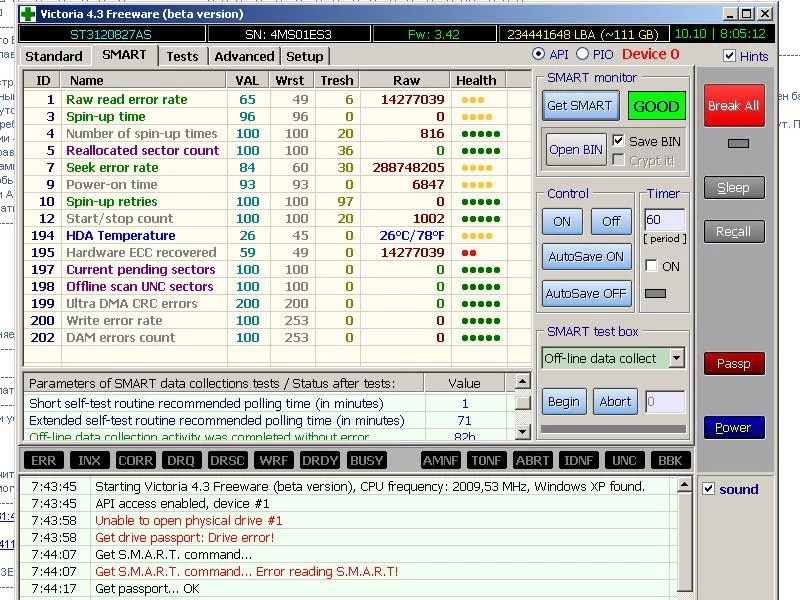The height and width of the screenshot is (600, 800).
Task: Click the BUSY status indicator
Action: click(x=367, y=460)
